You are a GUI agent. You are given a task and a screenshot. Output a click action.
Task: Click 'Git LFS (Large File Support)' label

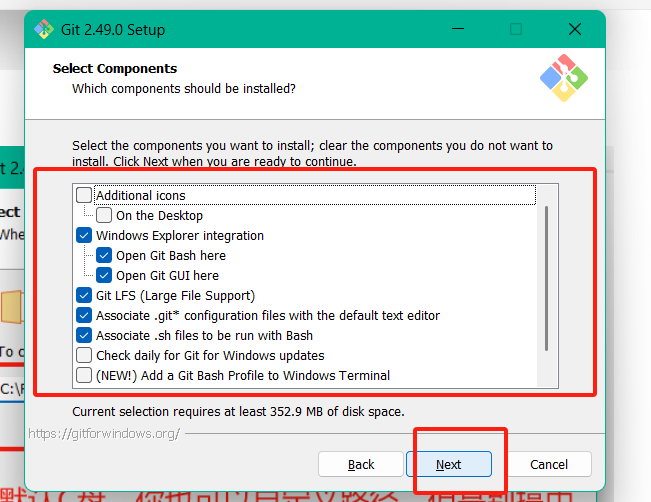pos(175,295)
